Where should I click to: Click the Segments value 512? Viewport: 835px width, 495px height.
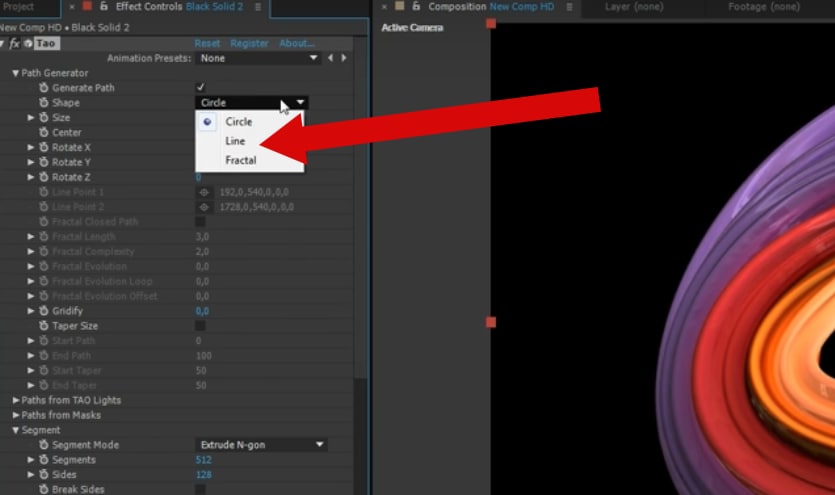click(x=203, y=460)
